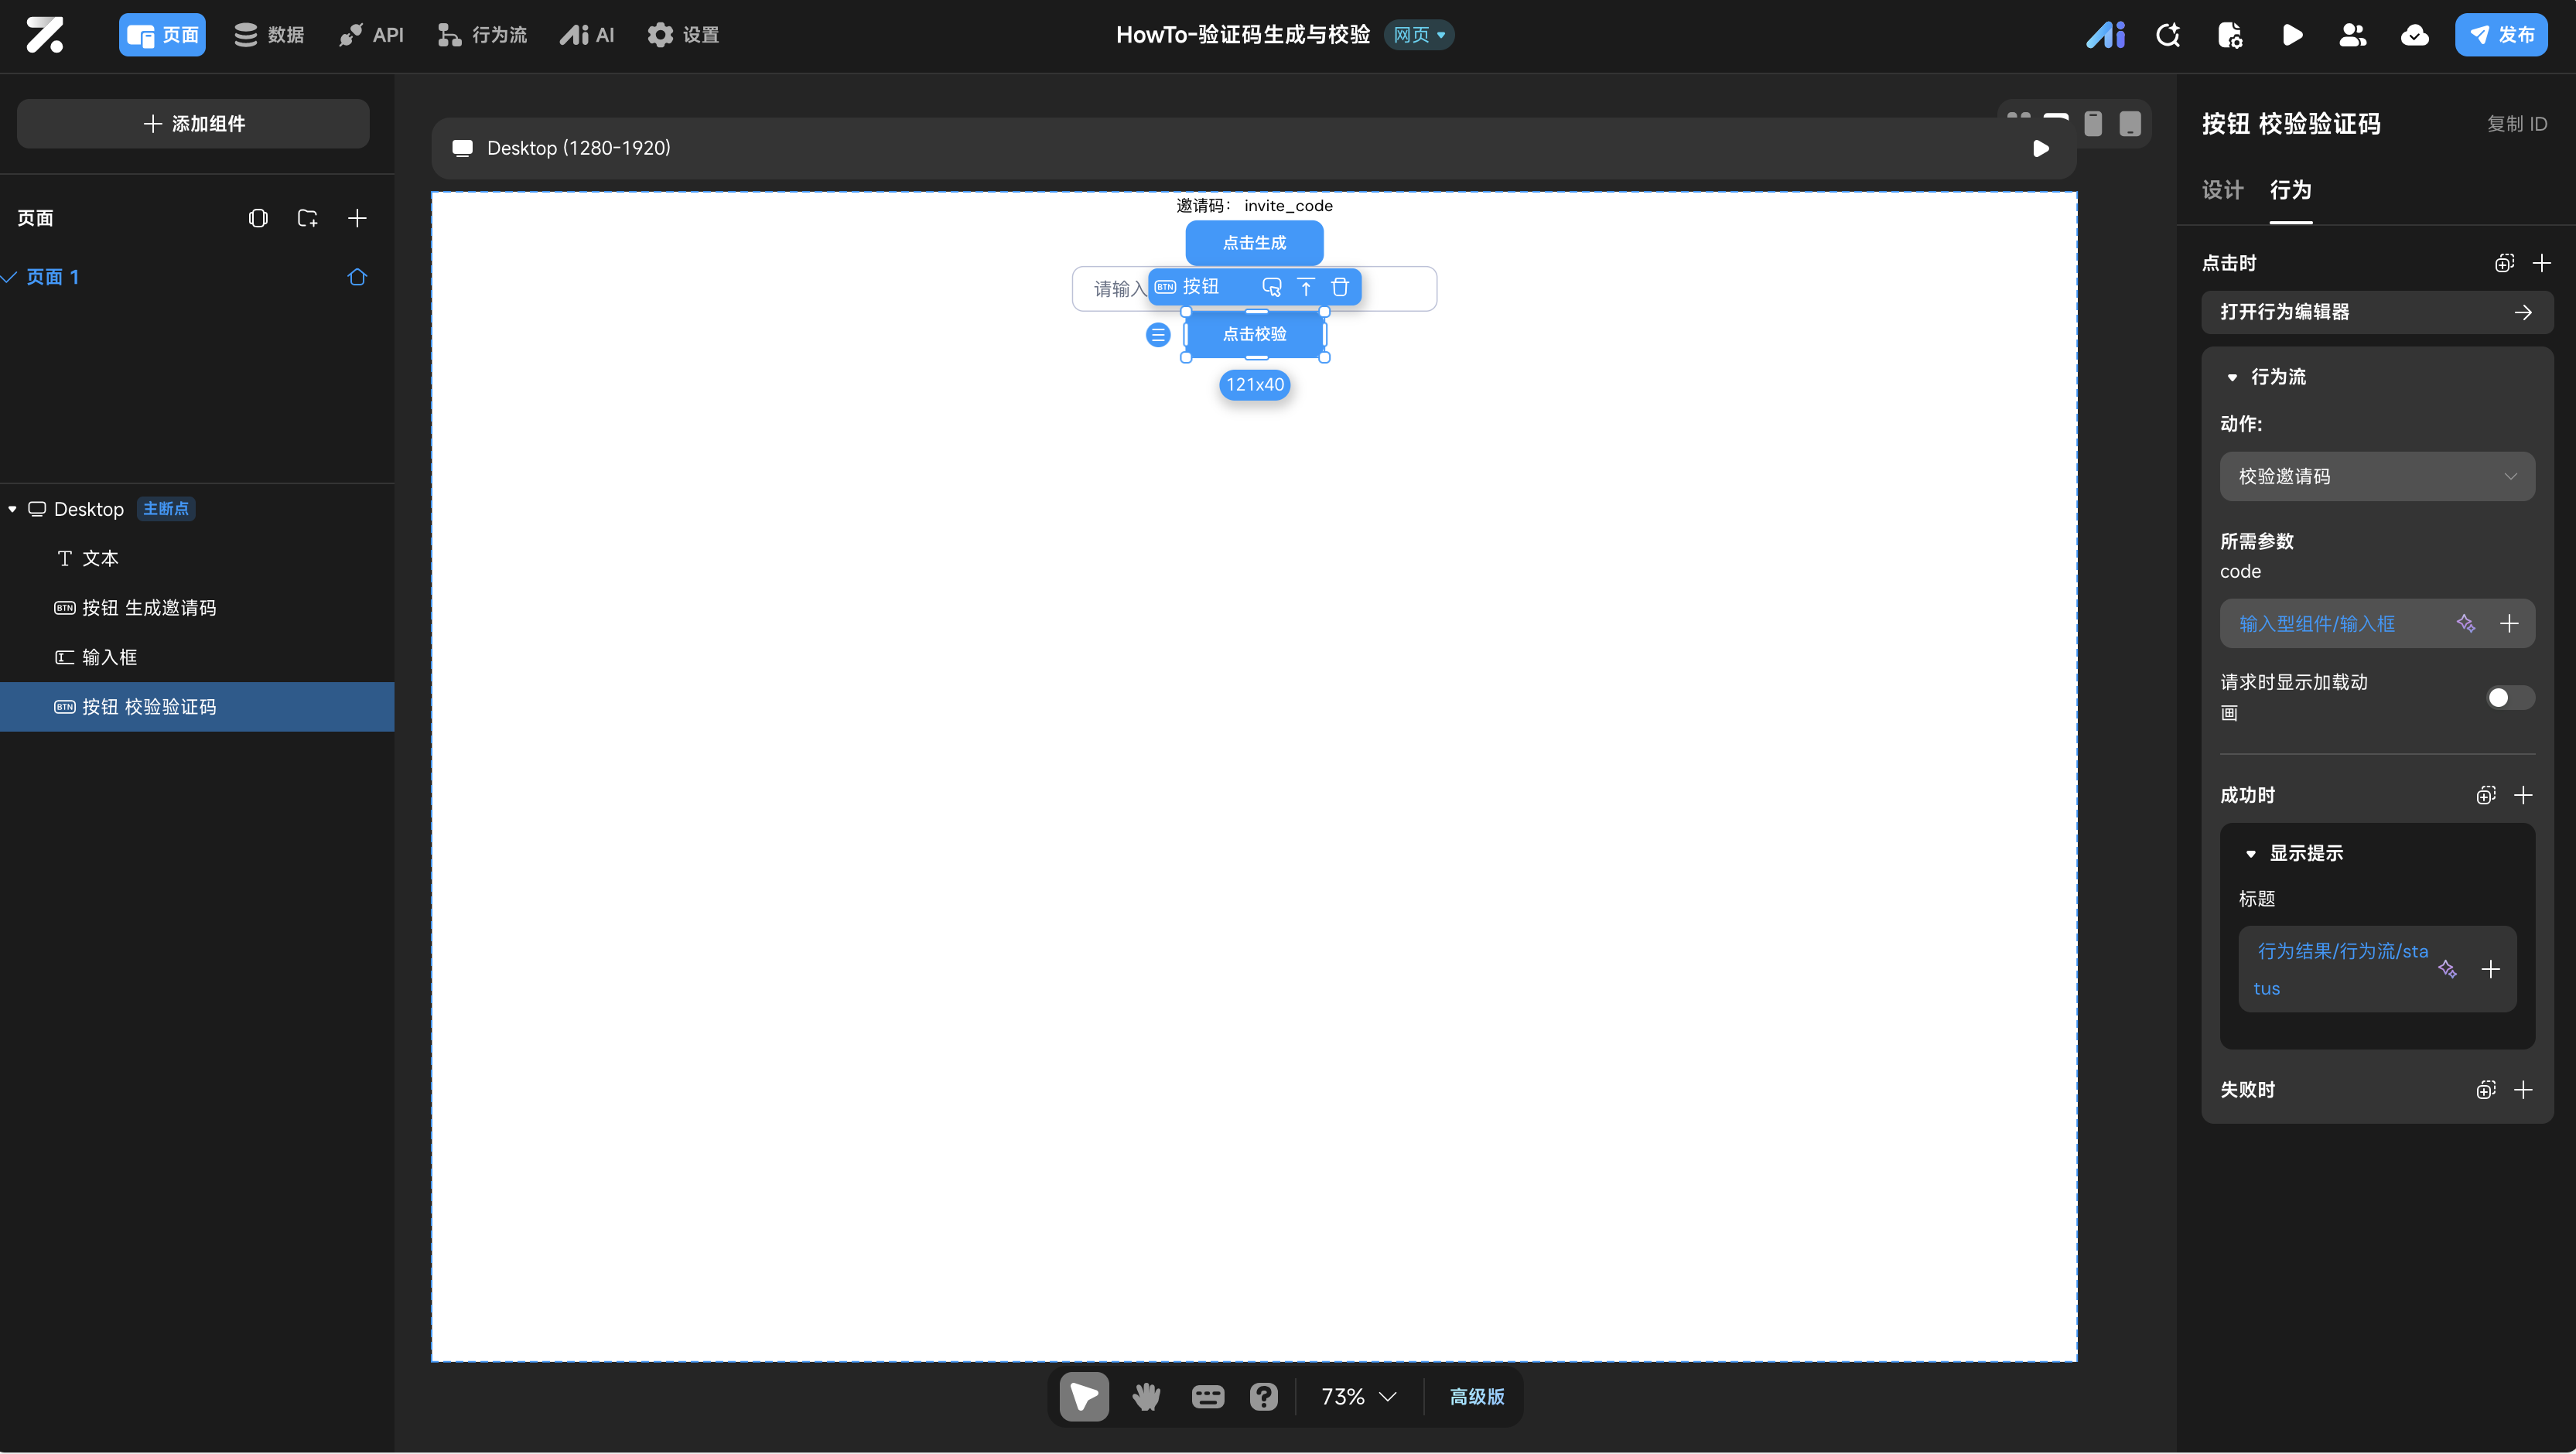Toggle 请求时显示加载动画 switch

pyautogui.click(x=2509, y=697)
